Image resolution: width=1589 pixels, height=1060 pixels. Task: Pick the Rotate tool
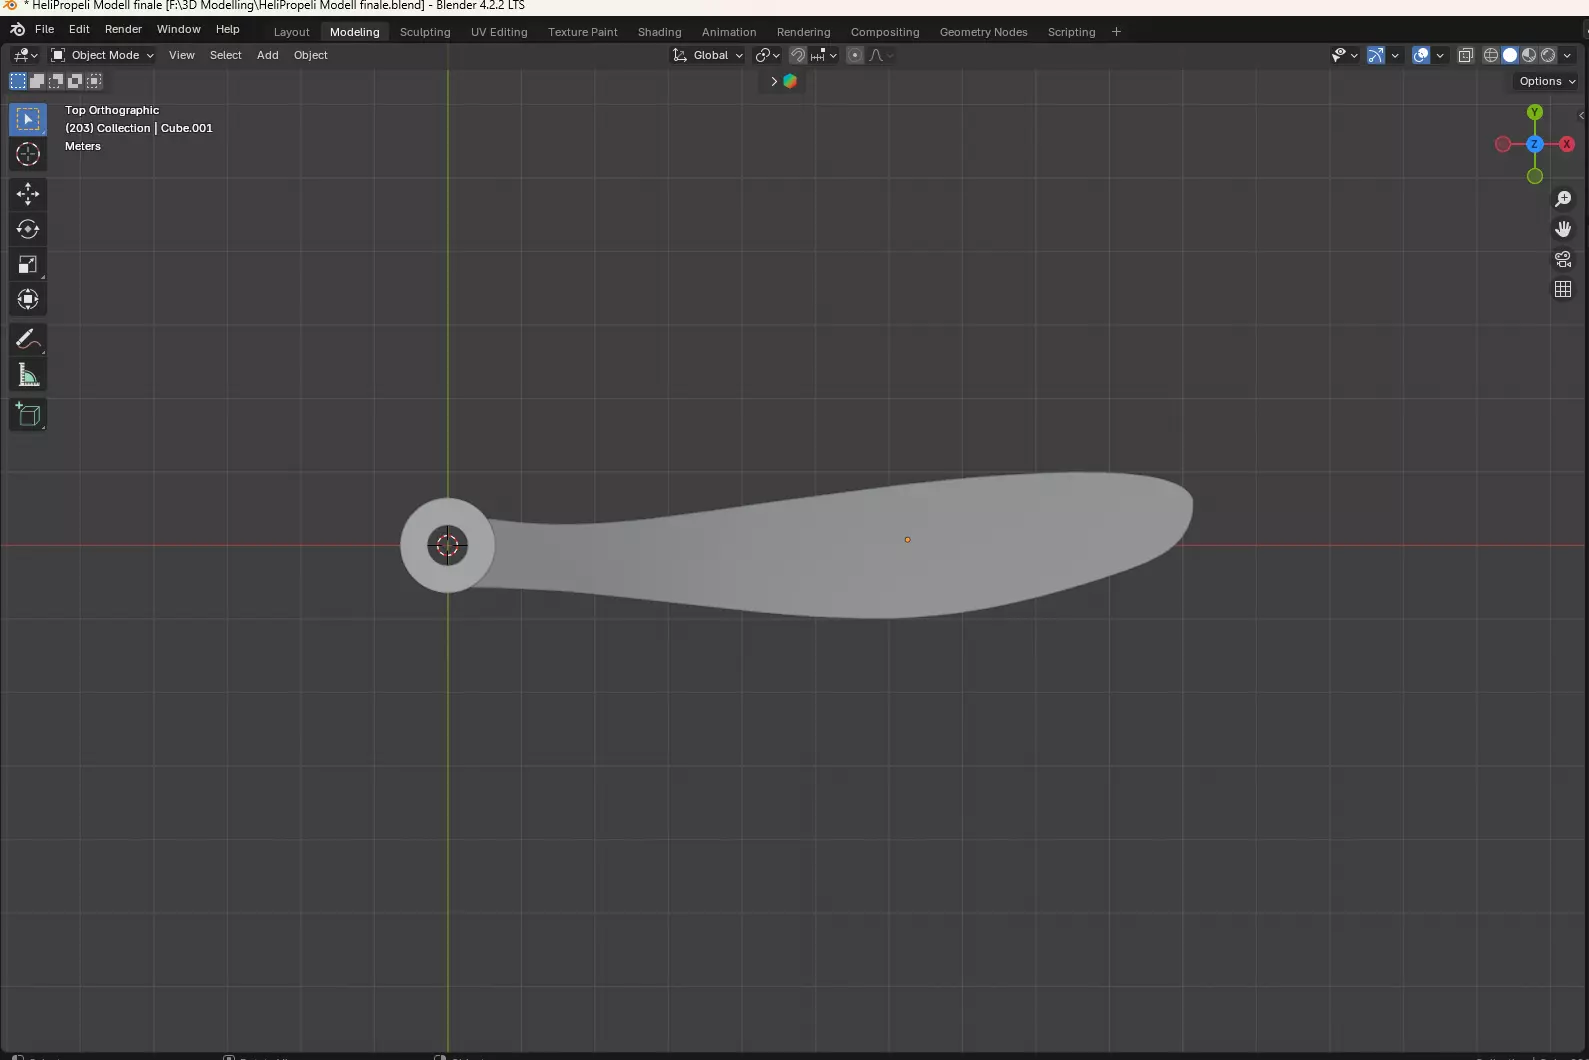click(28, 229)
